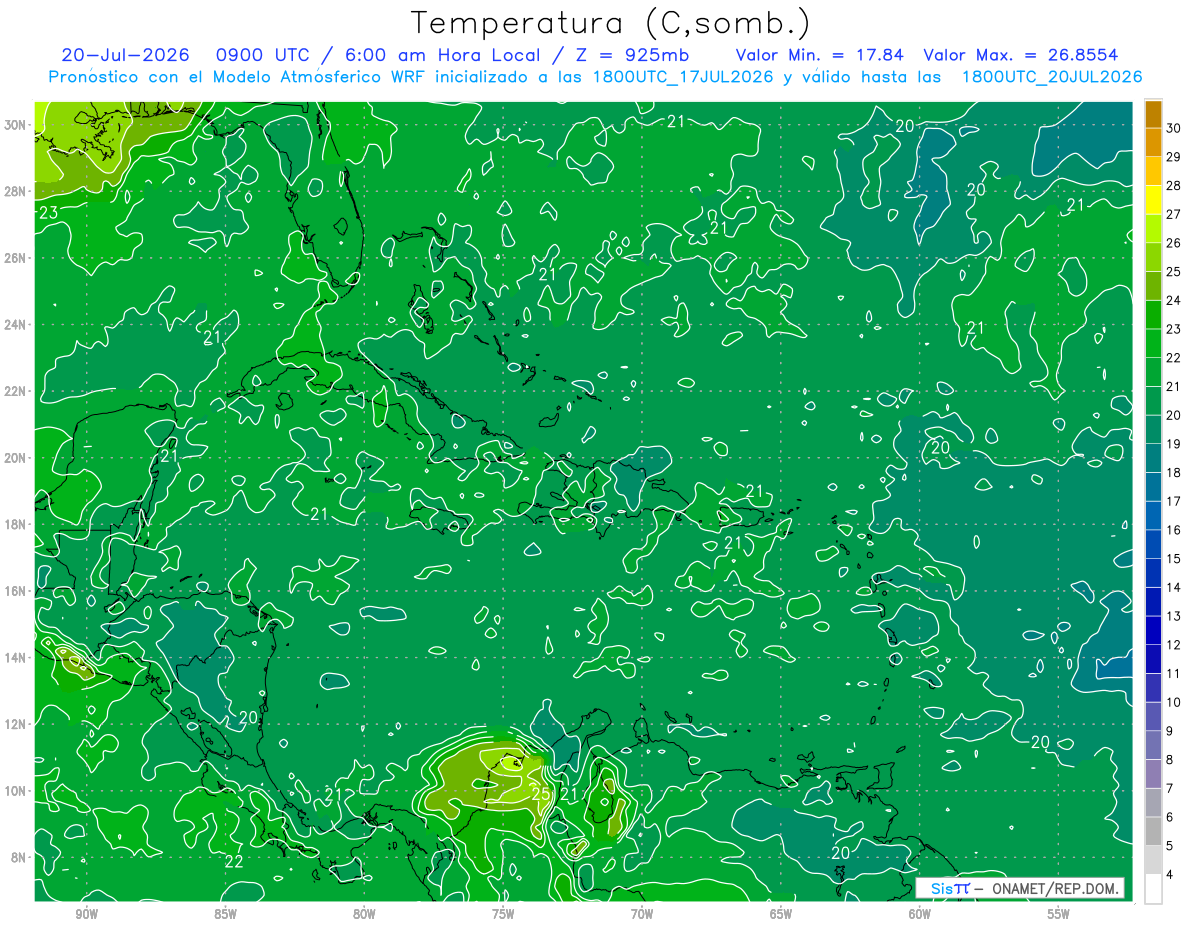Click legend scale label "4"

[1170, 875]
